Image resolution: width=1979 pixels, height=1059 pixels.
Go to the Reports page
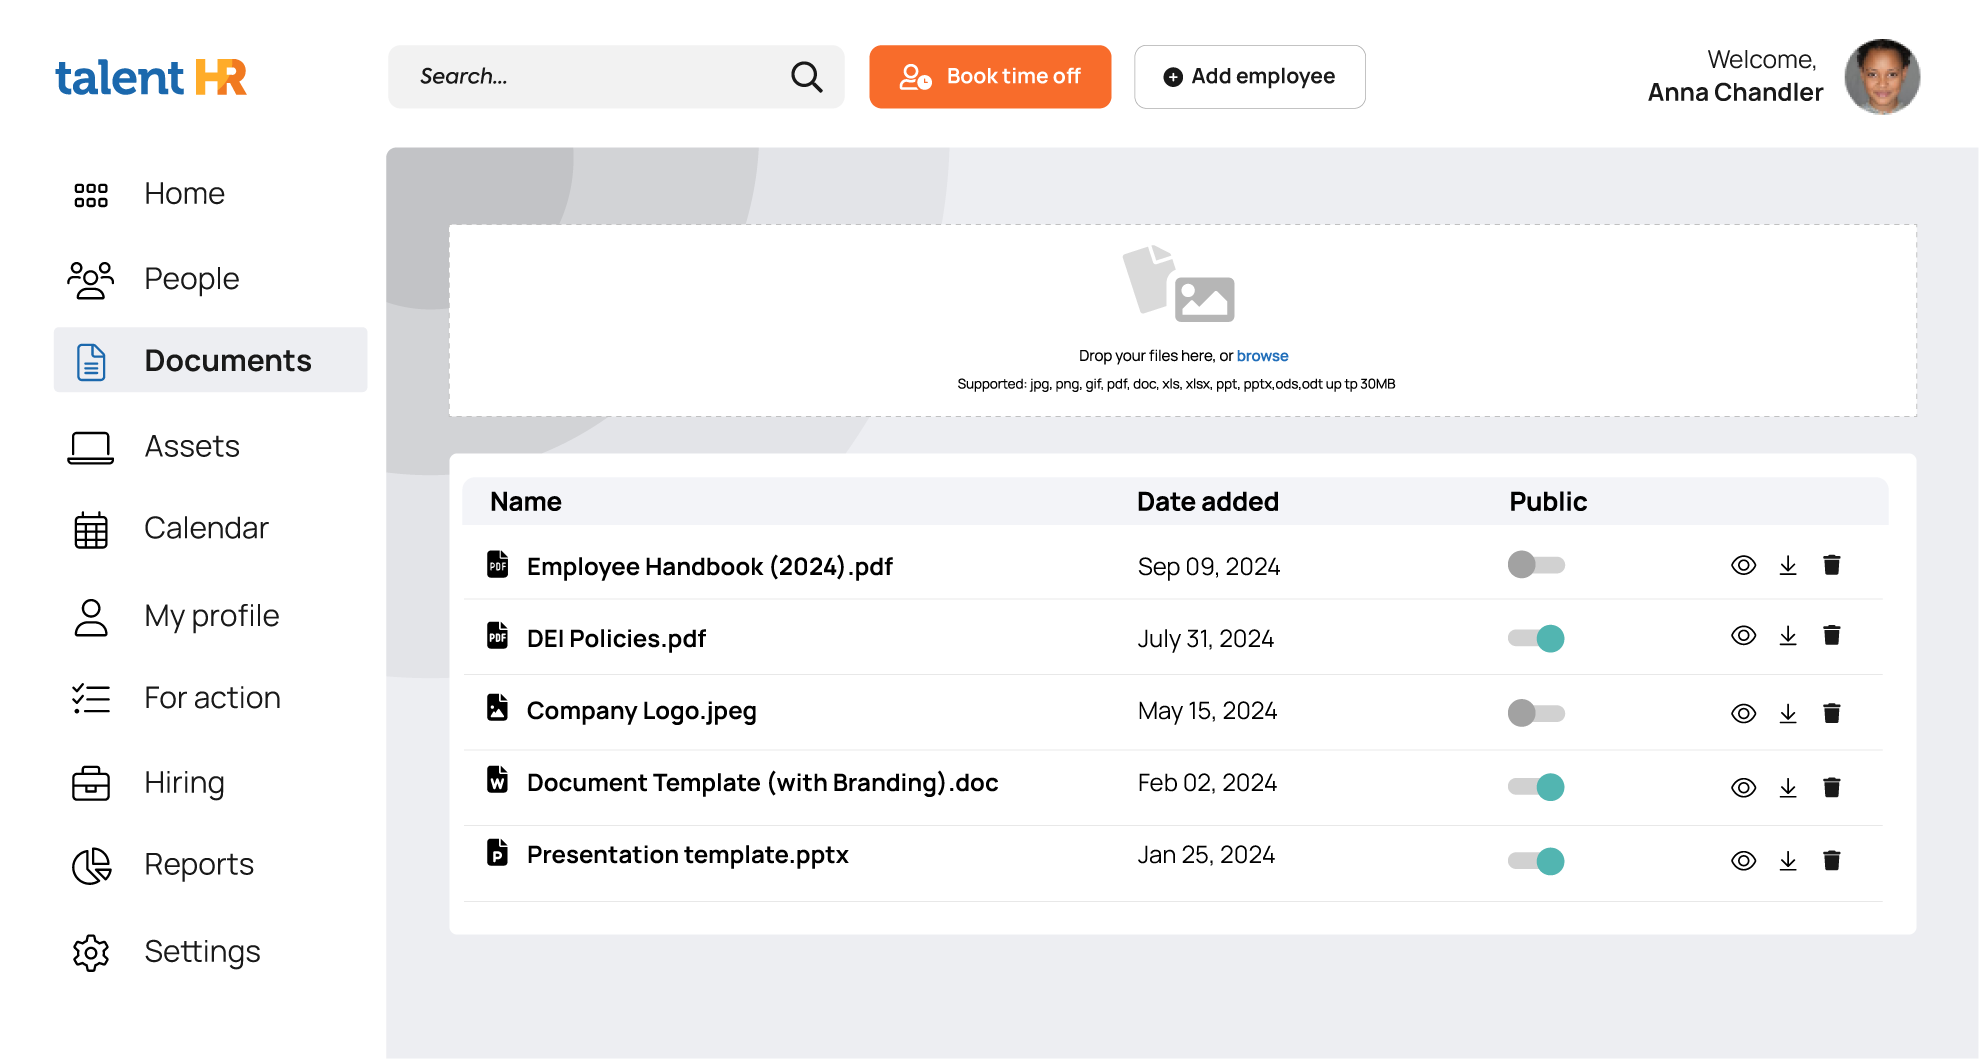[198, 865]
